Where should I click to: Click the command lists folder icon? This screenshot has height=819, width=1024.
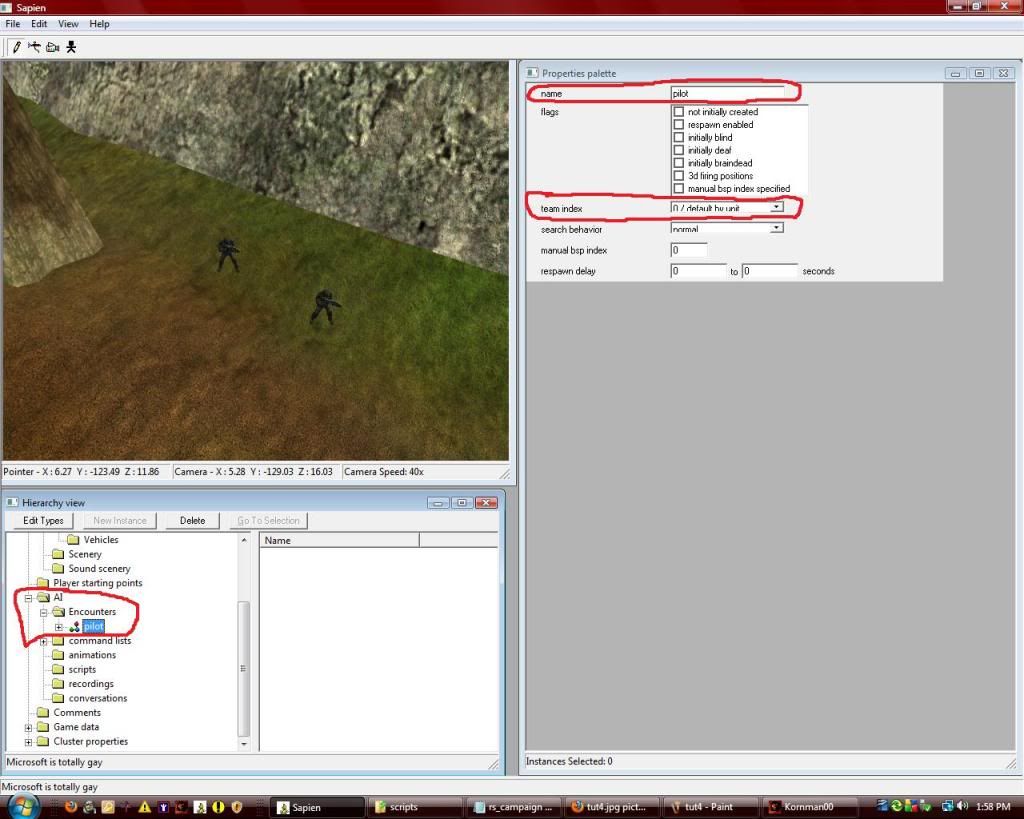tap(58, 641)
